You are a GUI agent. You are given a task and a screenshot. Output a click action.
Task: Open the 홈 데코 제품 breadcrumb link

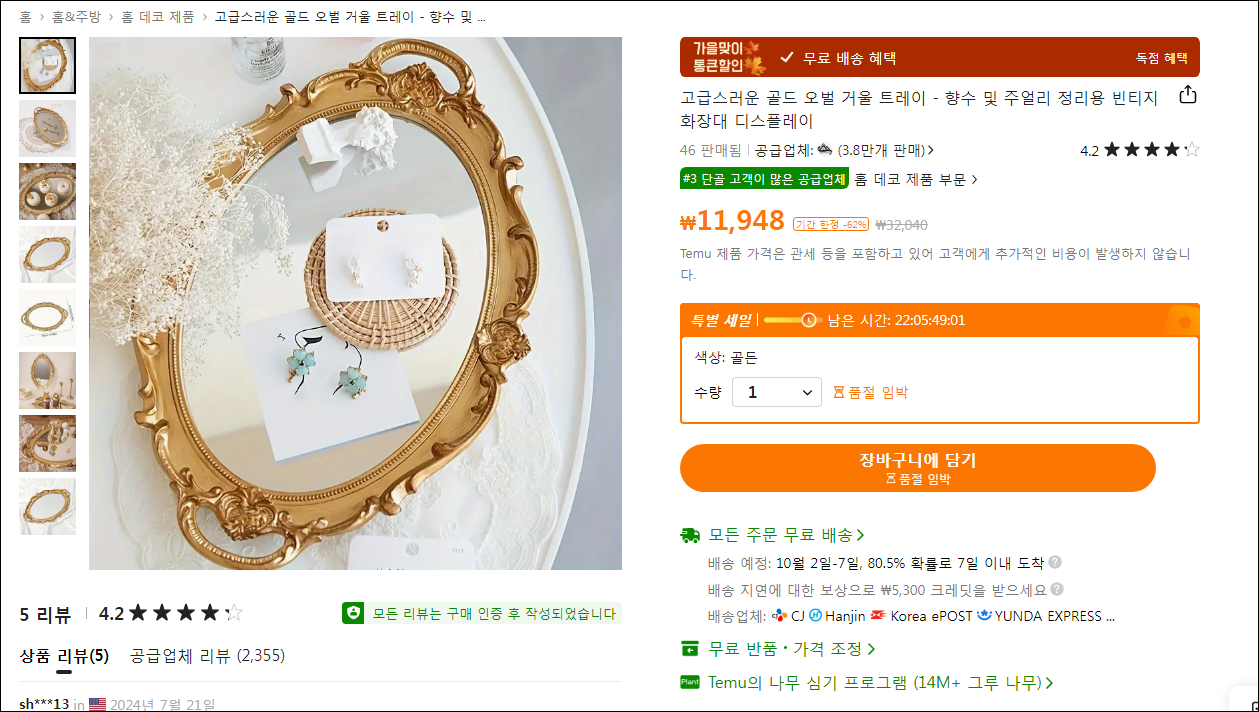tap(158, 17)
